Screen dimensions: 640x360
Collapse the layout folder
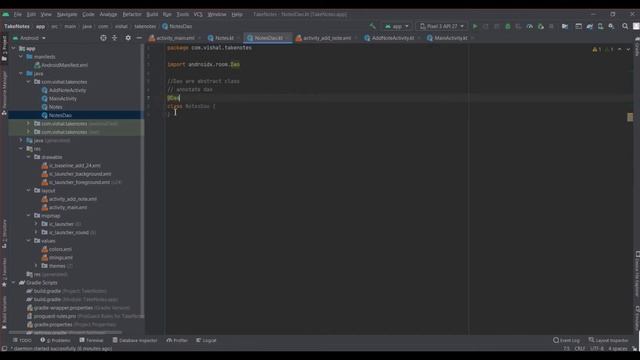(29, 191)
